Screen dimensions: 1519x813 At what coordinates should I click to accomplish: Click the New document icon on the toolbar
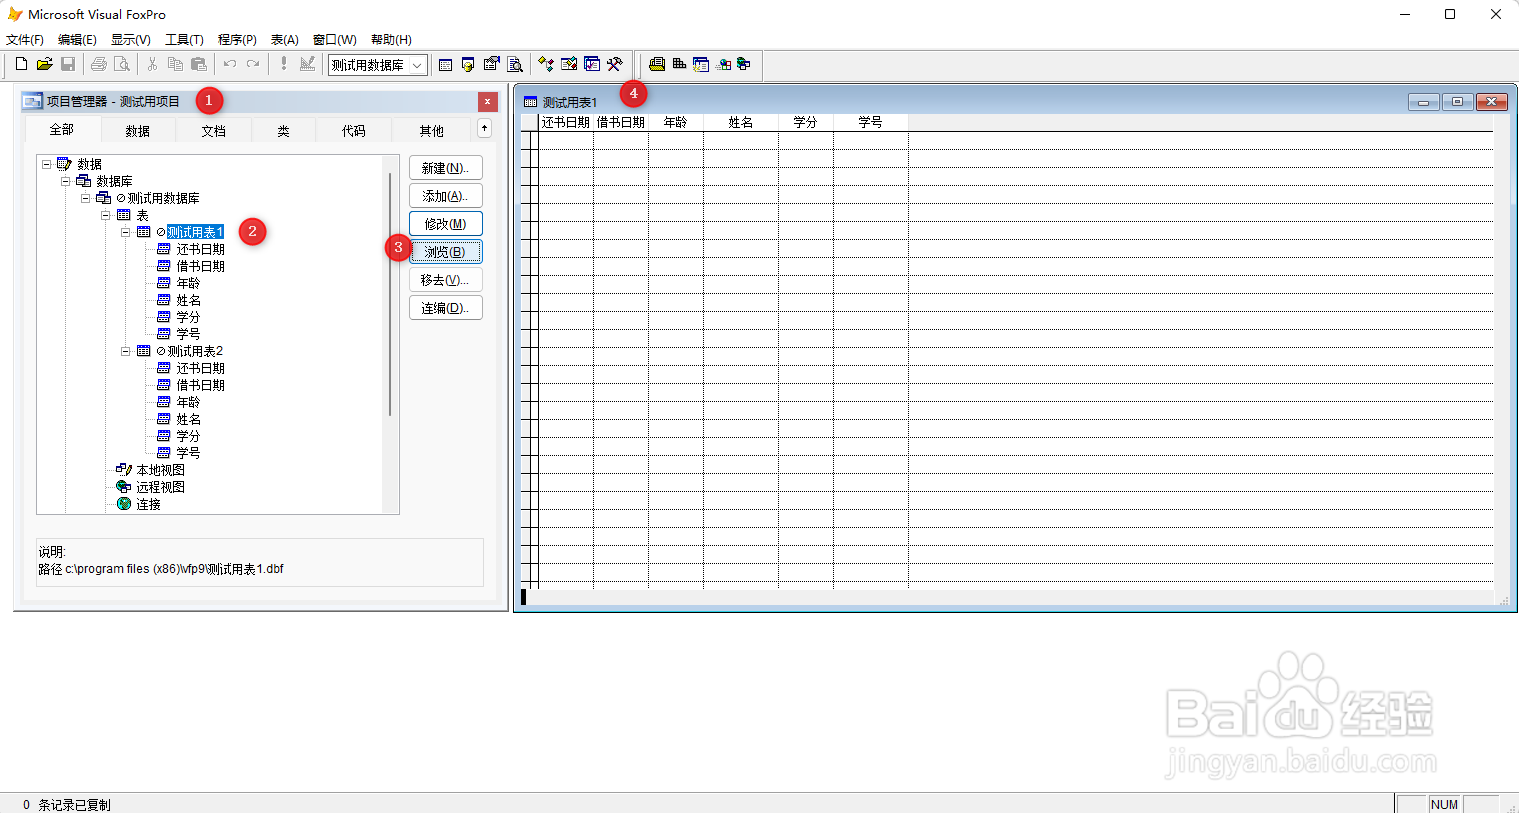(x=20, y=64)
